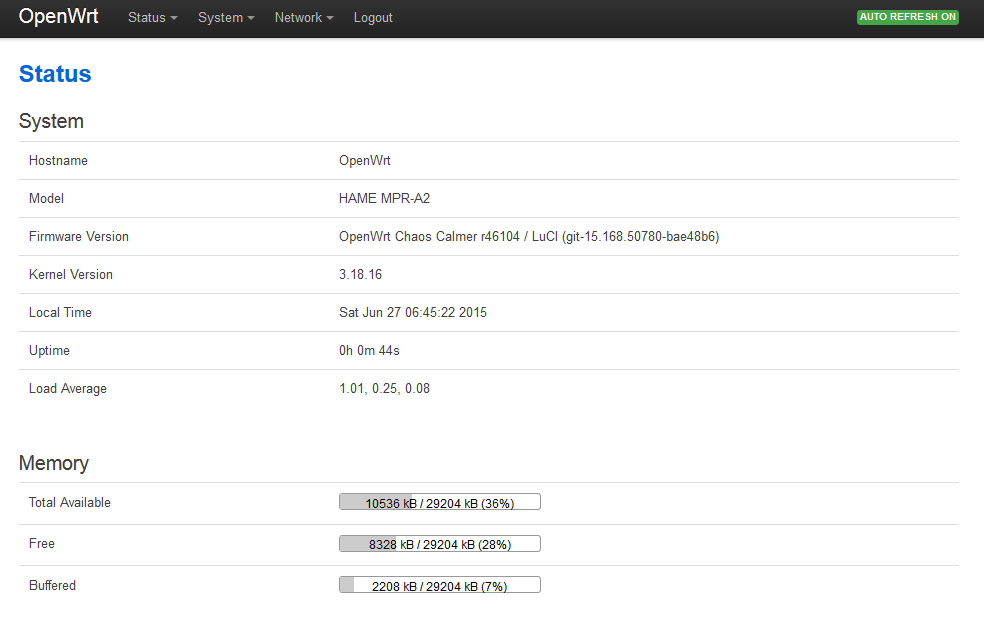Select the local time Sat Jun 27 value
The width and height of the screenshot is (984, 630).
point(413,312)
